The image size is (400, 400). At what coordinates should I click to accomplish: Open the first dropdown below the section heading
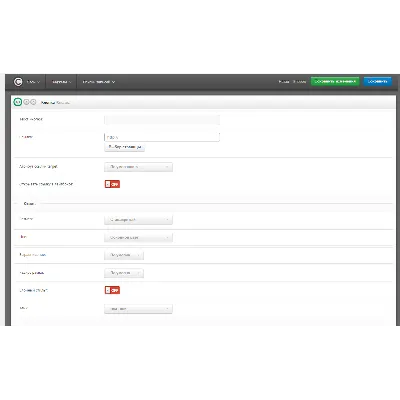click(x=138, y=220)
